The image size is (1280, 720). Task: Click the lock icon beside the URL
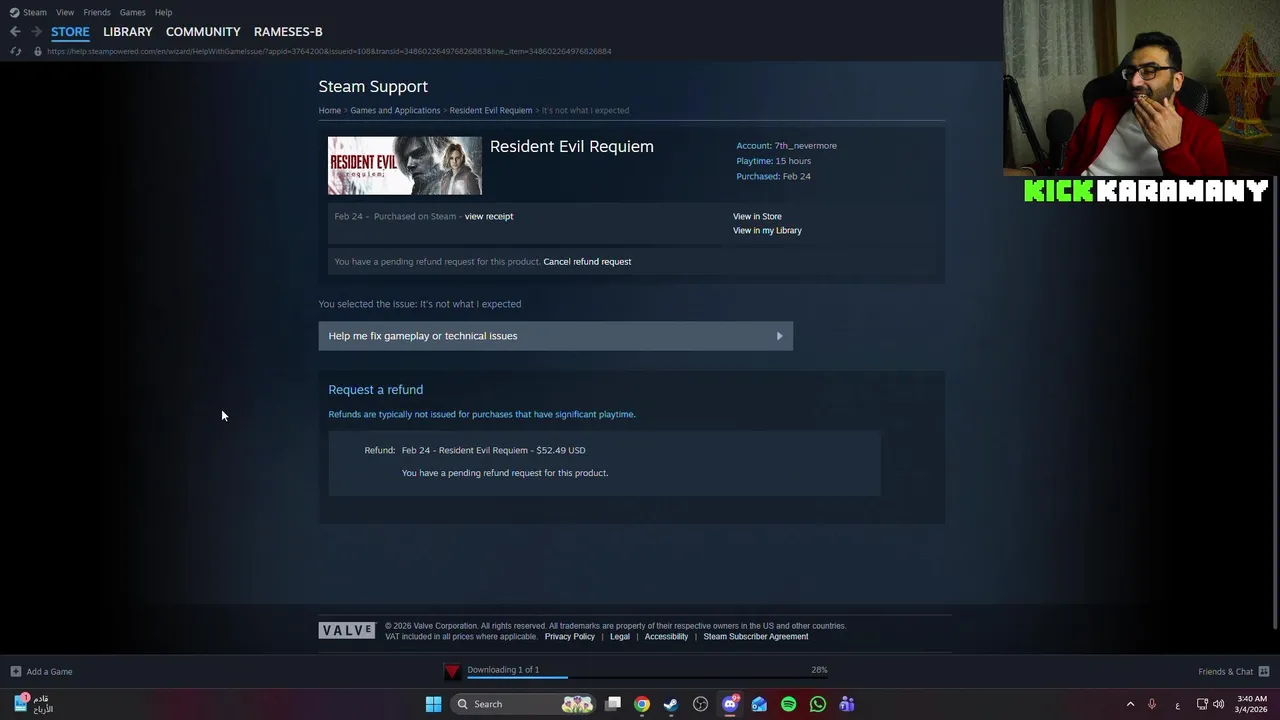click(38, 51)
